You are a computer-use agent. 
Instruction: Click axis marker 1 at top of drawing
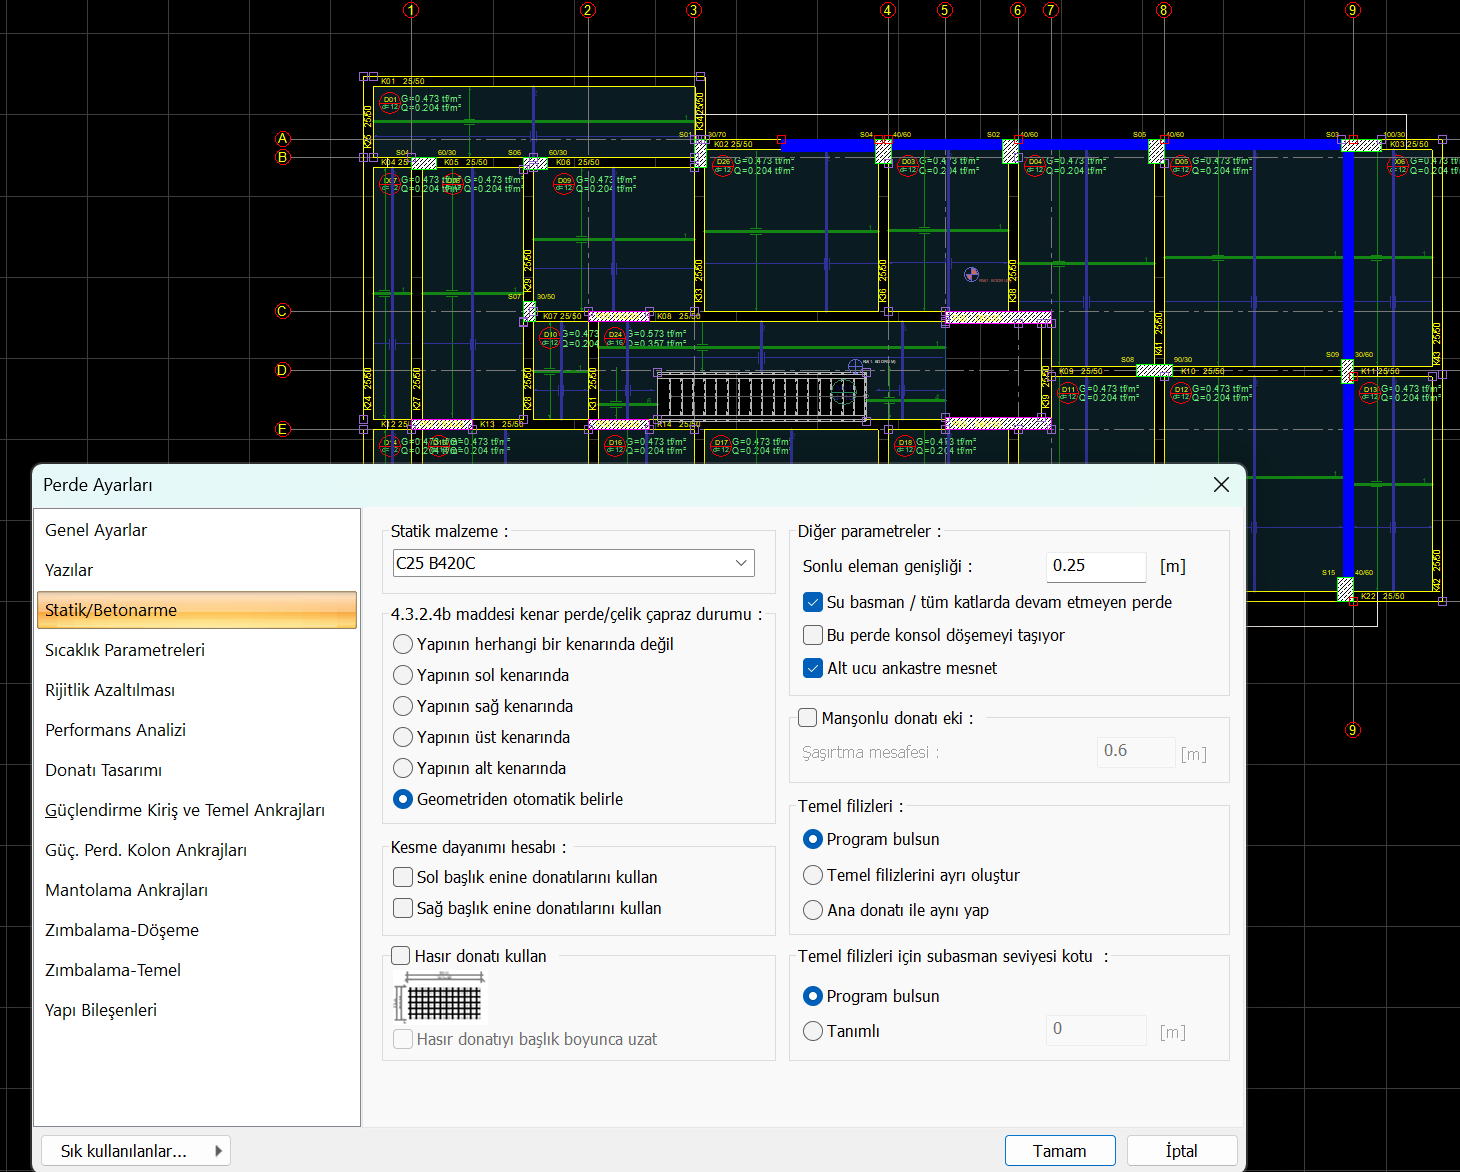pyautogui.click(x=411, y=10)
